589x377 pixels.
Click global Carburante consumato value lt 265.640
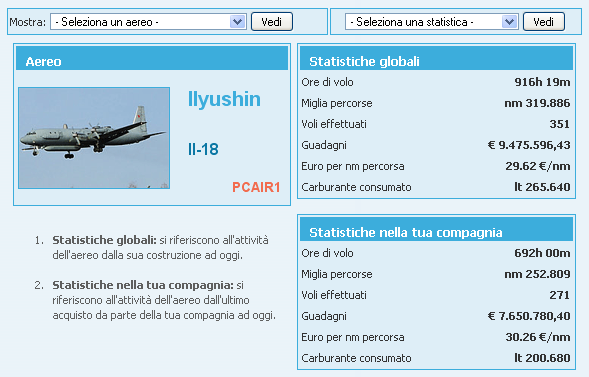(x=542, y=187)
